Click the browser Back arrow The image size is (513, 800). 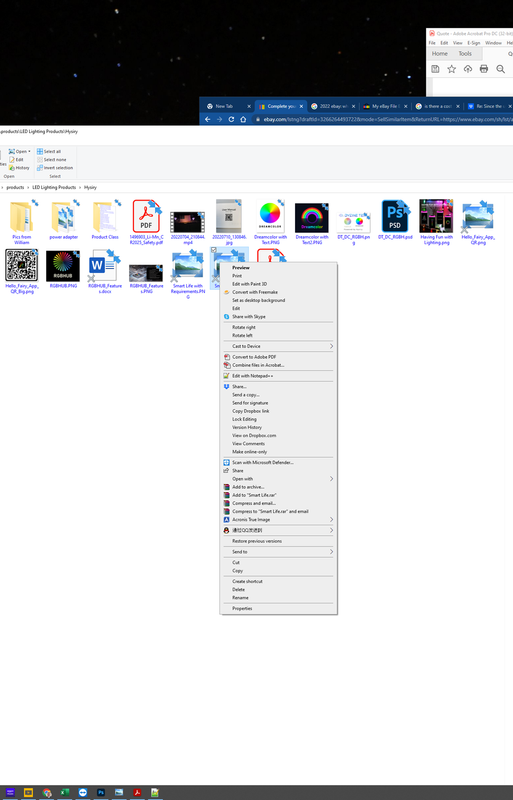[x=208, y=119]
